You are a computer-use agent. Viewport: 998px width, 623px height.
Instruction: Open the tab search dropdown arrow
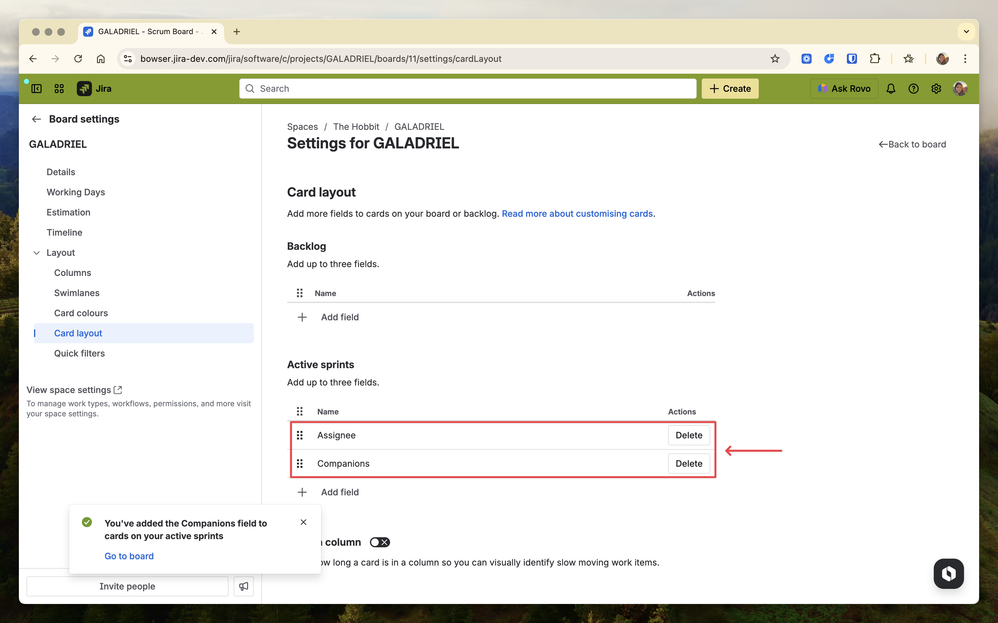966,31
